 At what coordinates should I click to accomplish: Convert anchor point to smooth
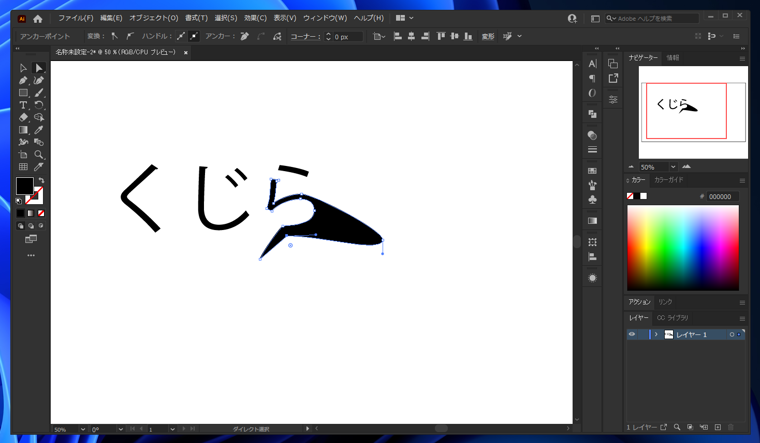click(129, 36)
